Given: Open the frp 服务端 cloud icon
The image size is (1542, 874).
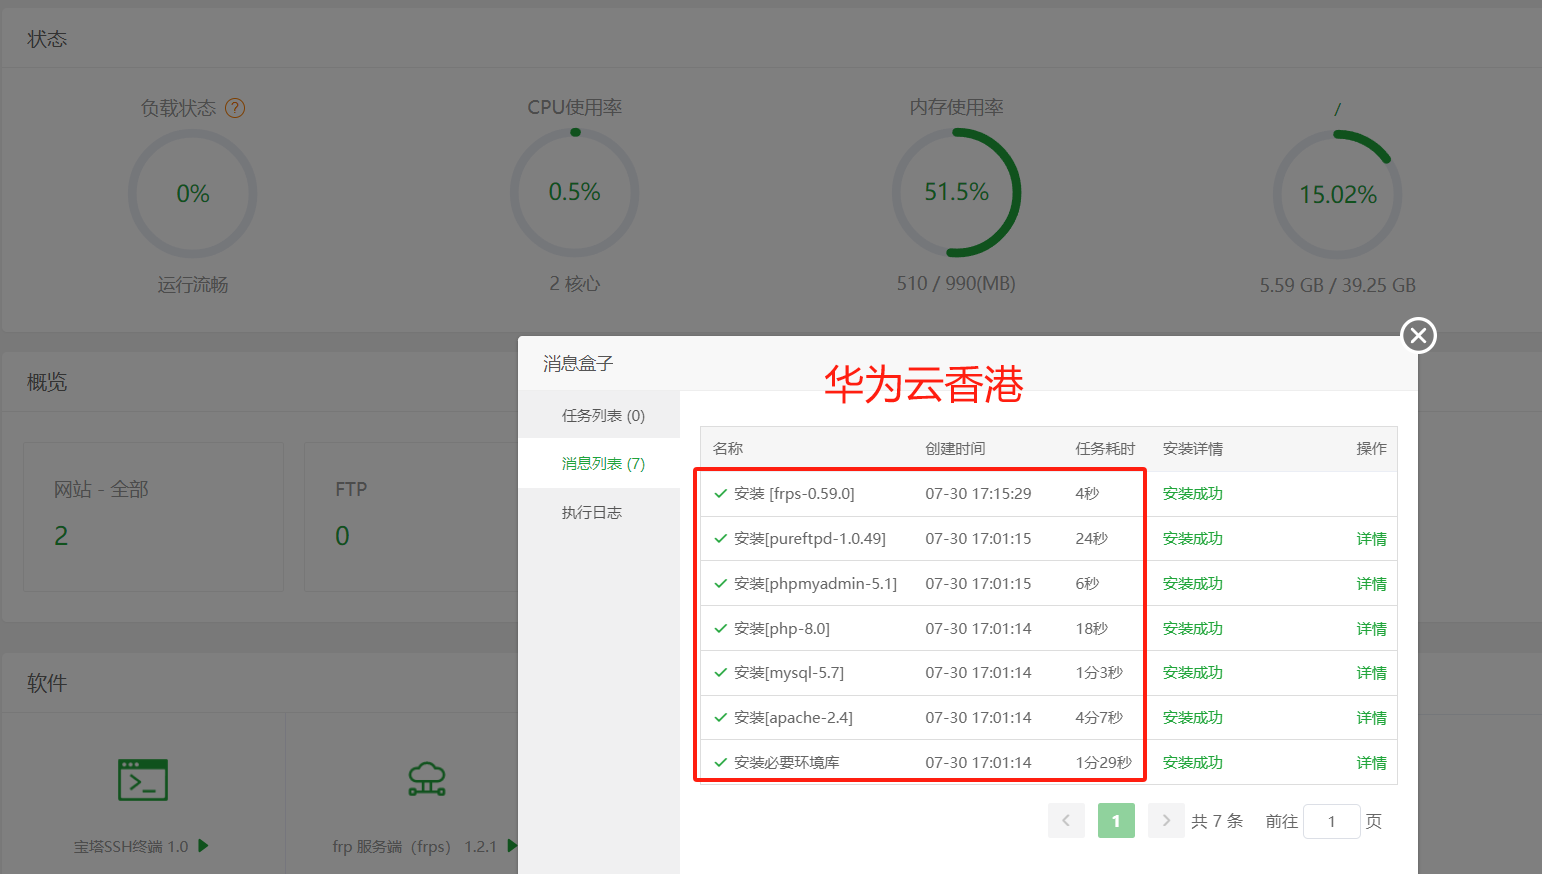Looking at the screenshot, I should [x=427, y=779].
